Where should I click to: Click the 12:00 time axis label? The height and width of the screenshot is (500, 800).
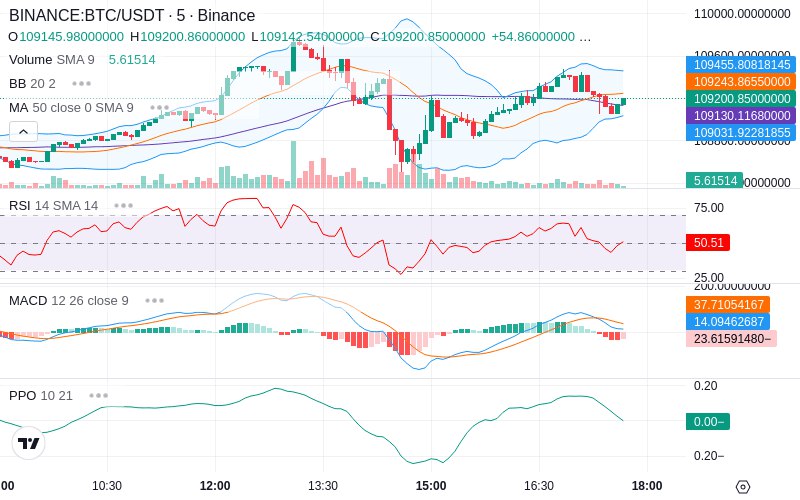[215, 486]
